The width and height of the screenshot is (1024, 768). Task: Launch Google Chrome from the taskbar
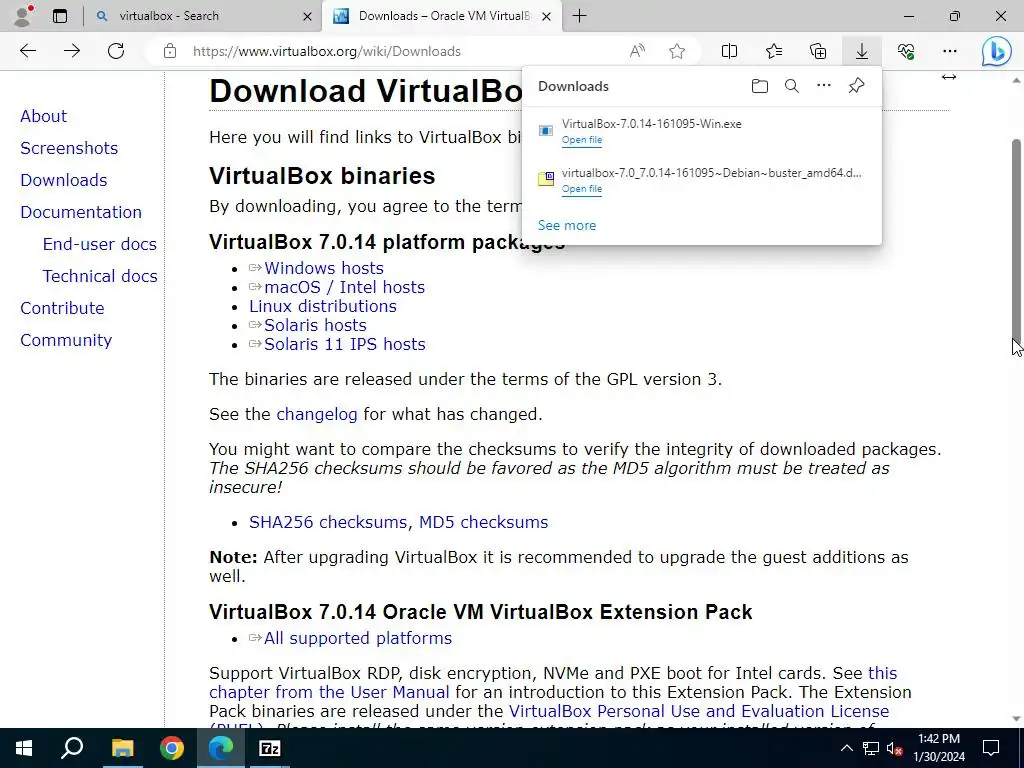point(172,748)
